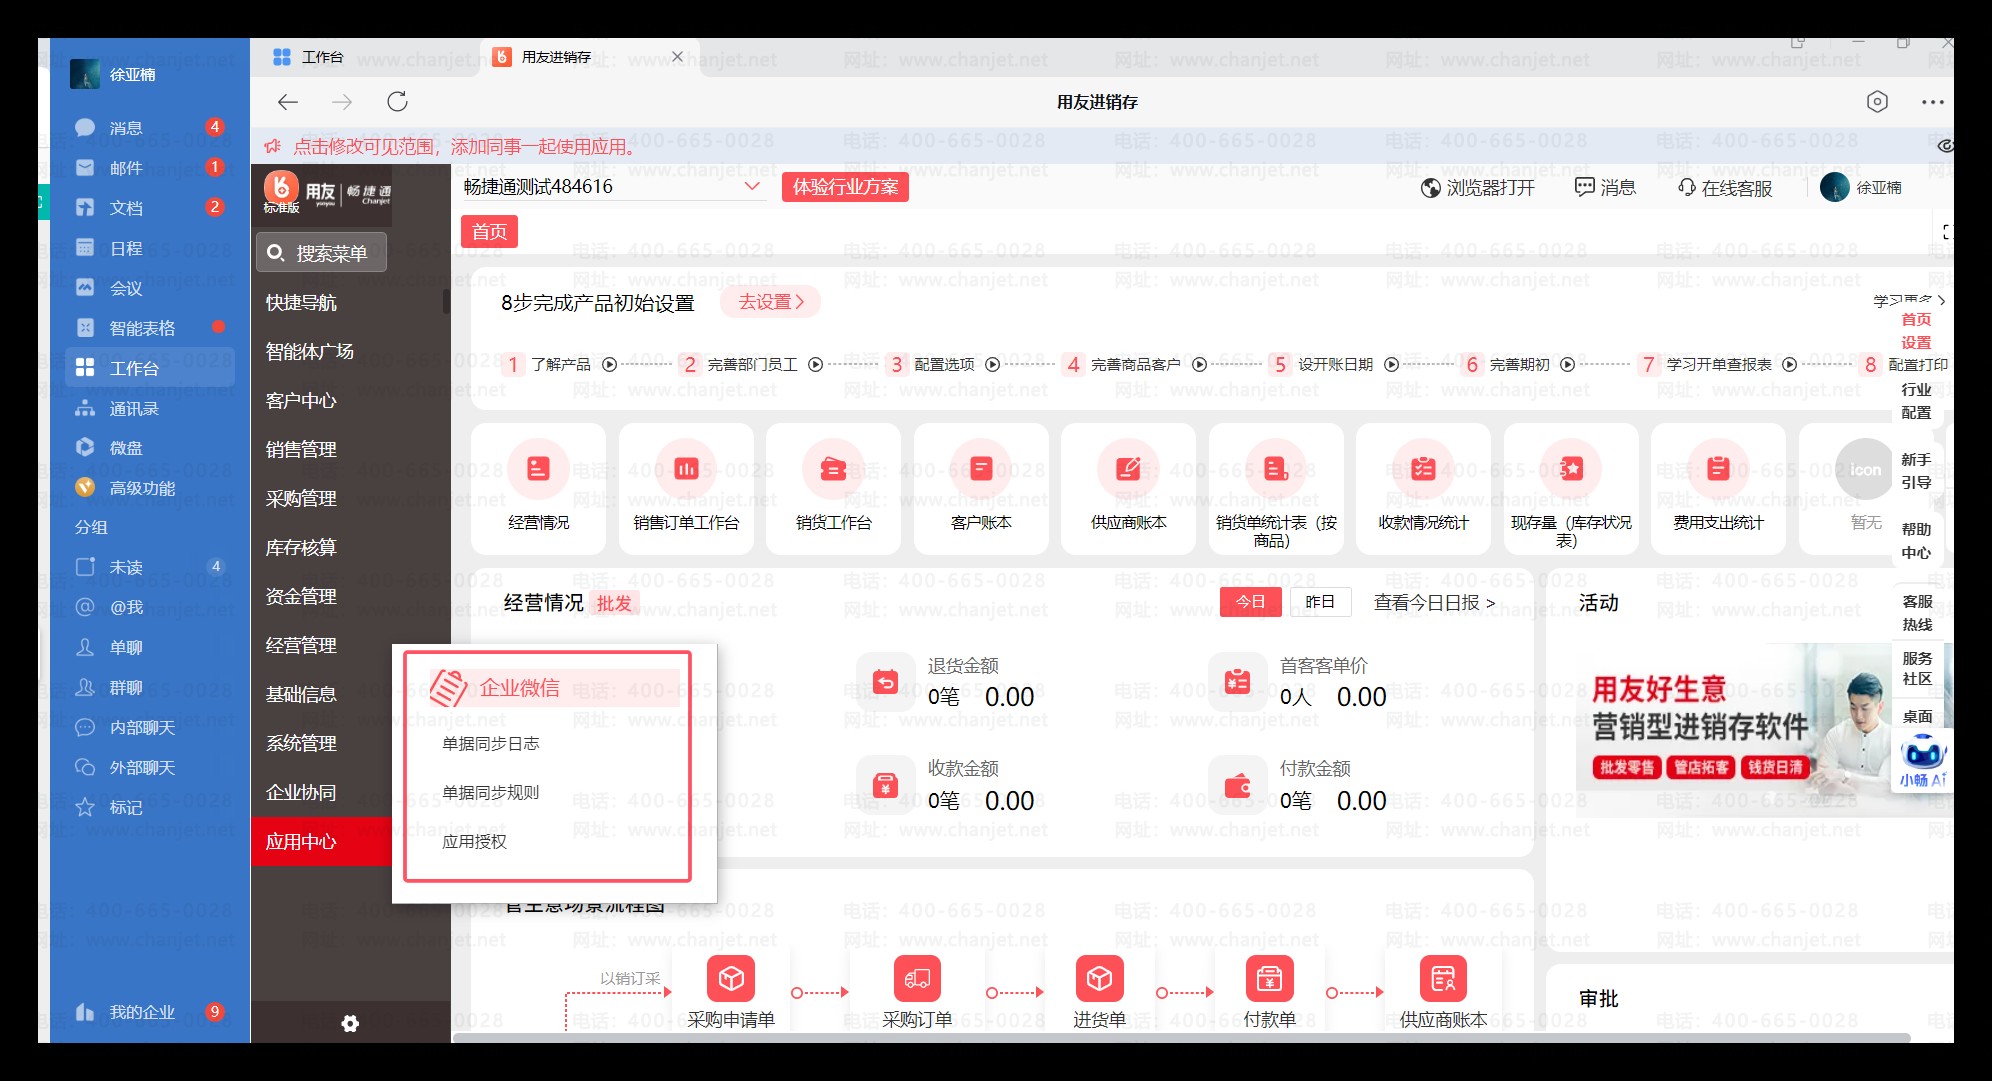Open 客户账本 shortcut card
This screenshot has width=1992, height=1081.
[981, 488]
